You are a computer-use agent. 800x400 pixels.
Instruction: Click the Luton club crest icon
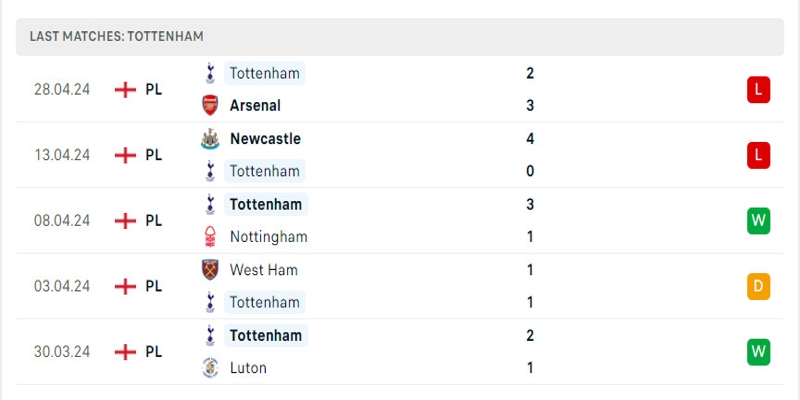point(210,367)
